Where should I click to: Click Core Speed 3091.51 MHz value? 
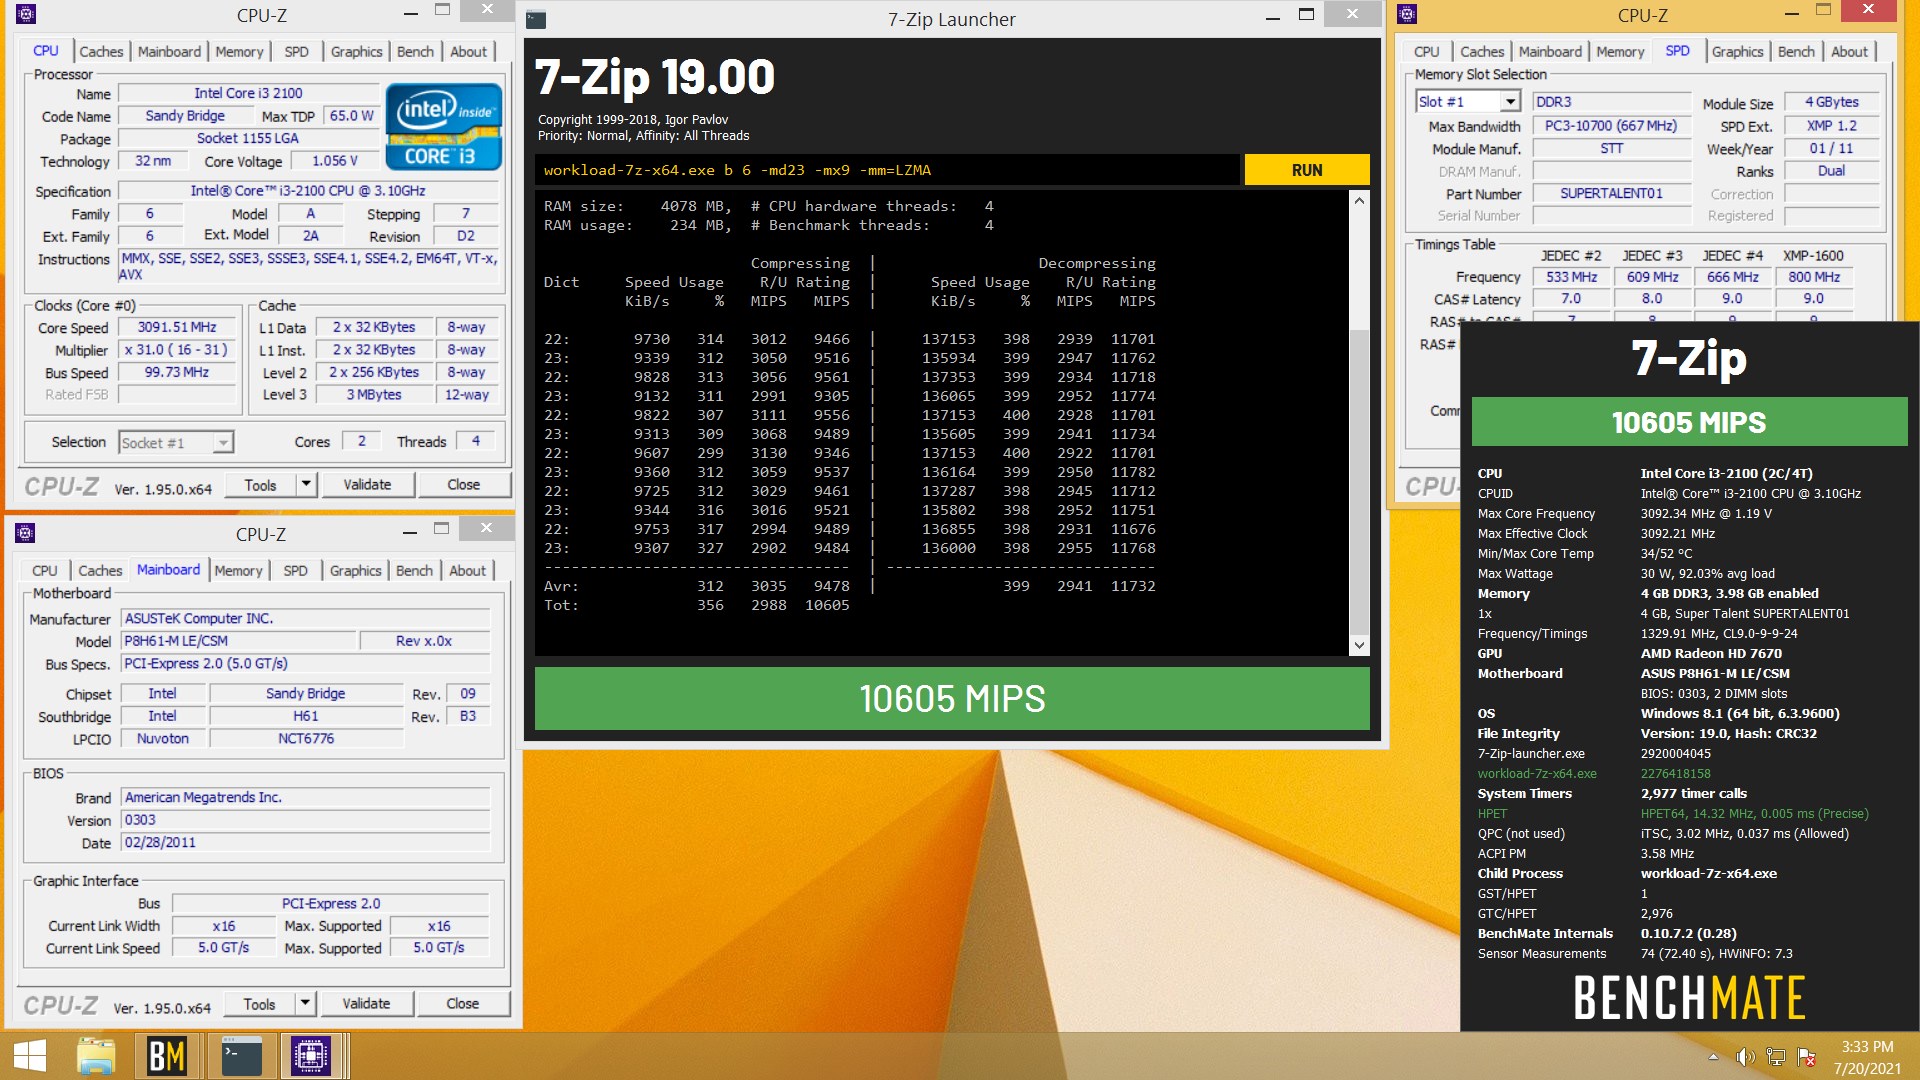(177, 327)
